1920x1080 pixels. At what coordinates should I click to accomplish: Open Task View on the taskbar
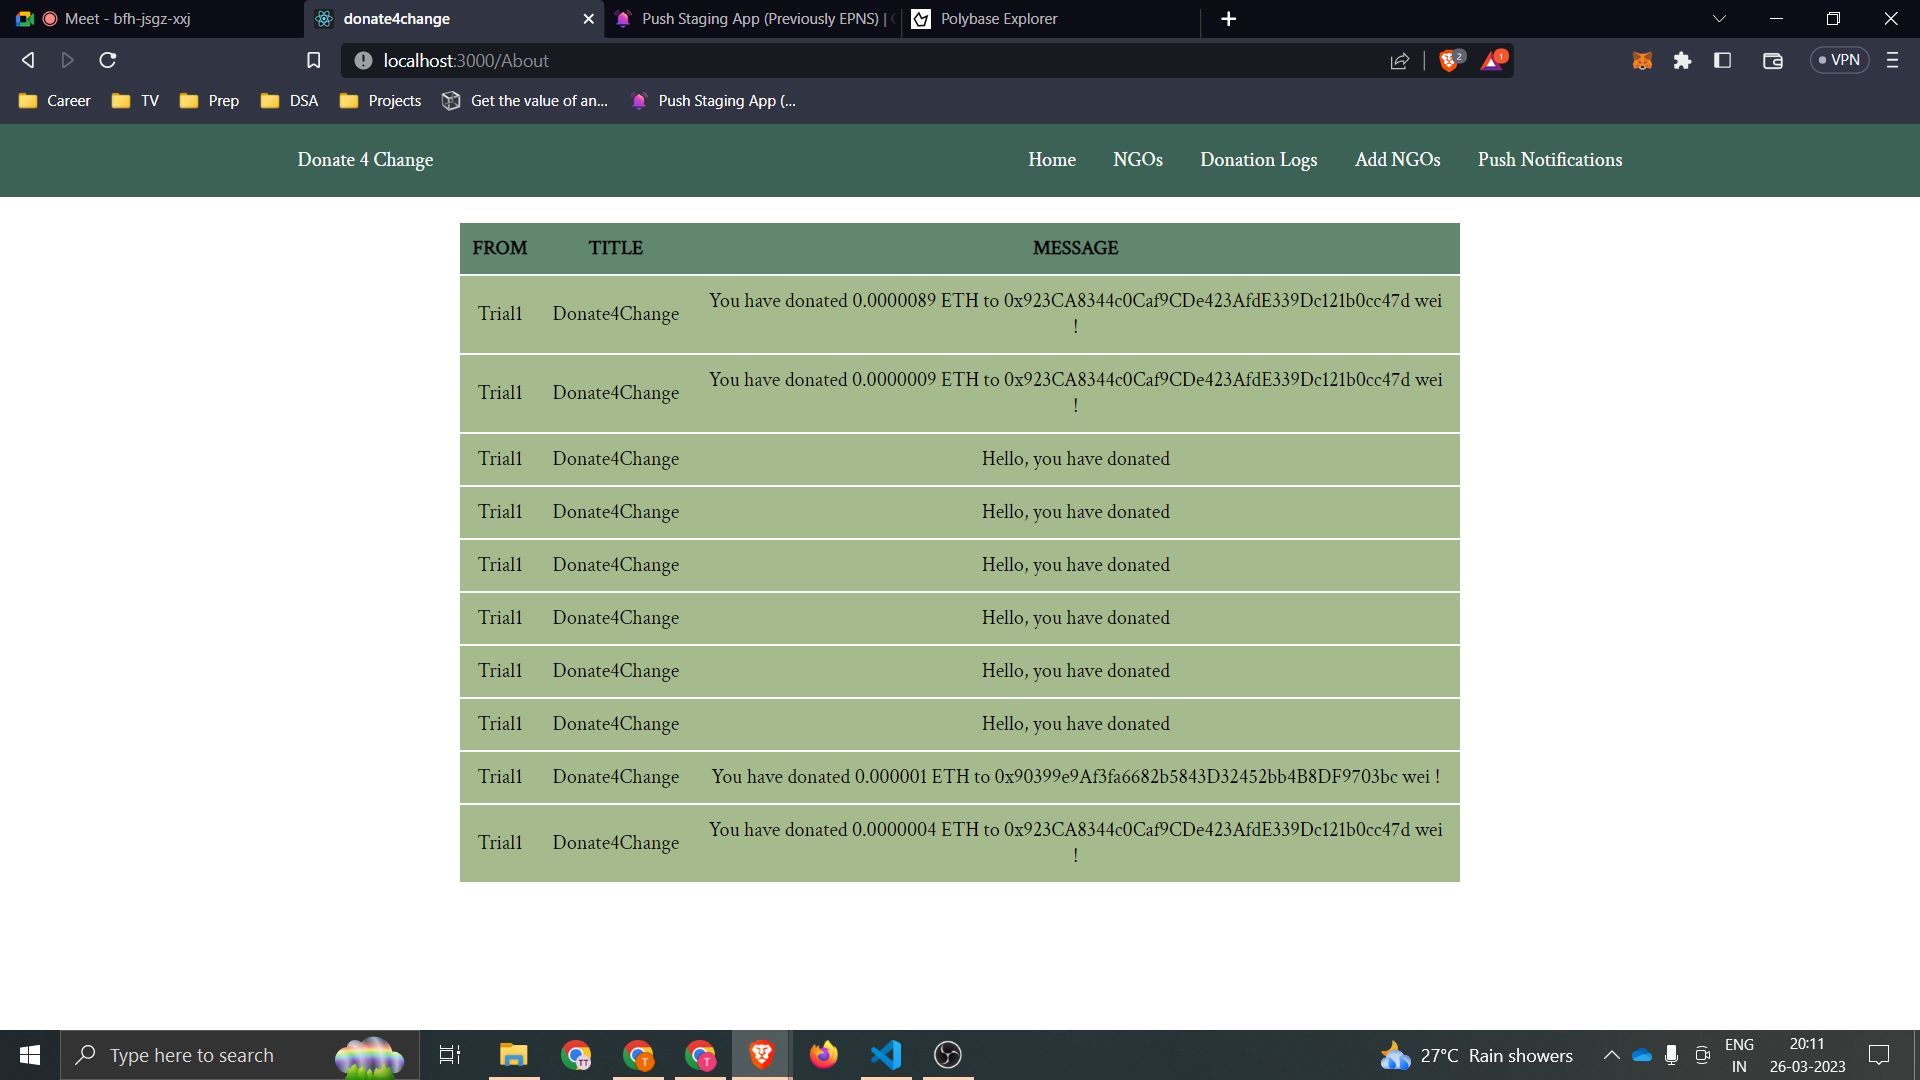click(450, 1055)
